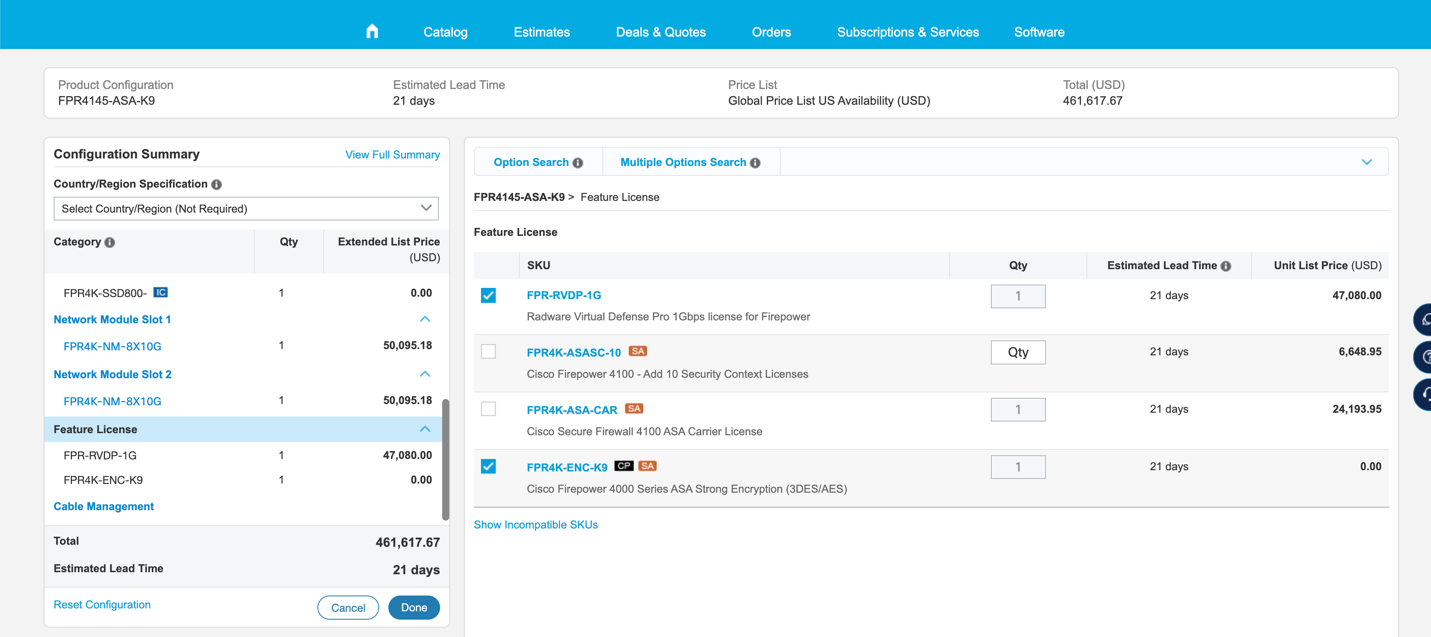Click View Full Summary link
Viewport: 1431px width, 637px height.
392,155
